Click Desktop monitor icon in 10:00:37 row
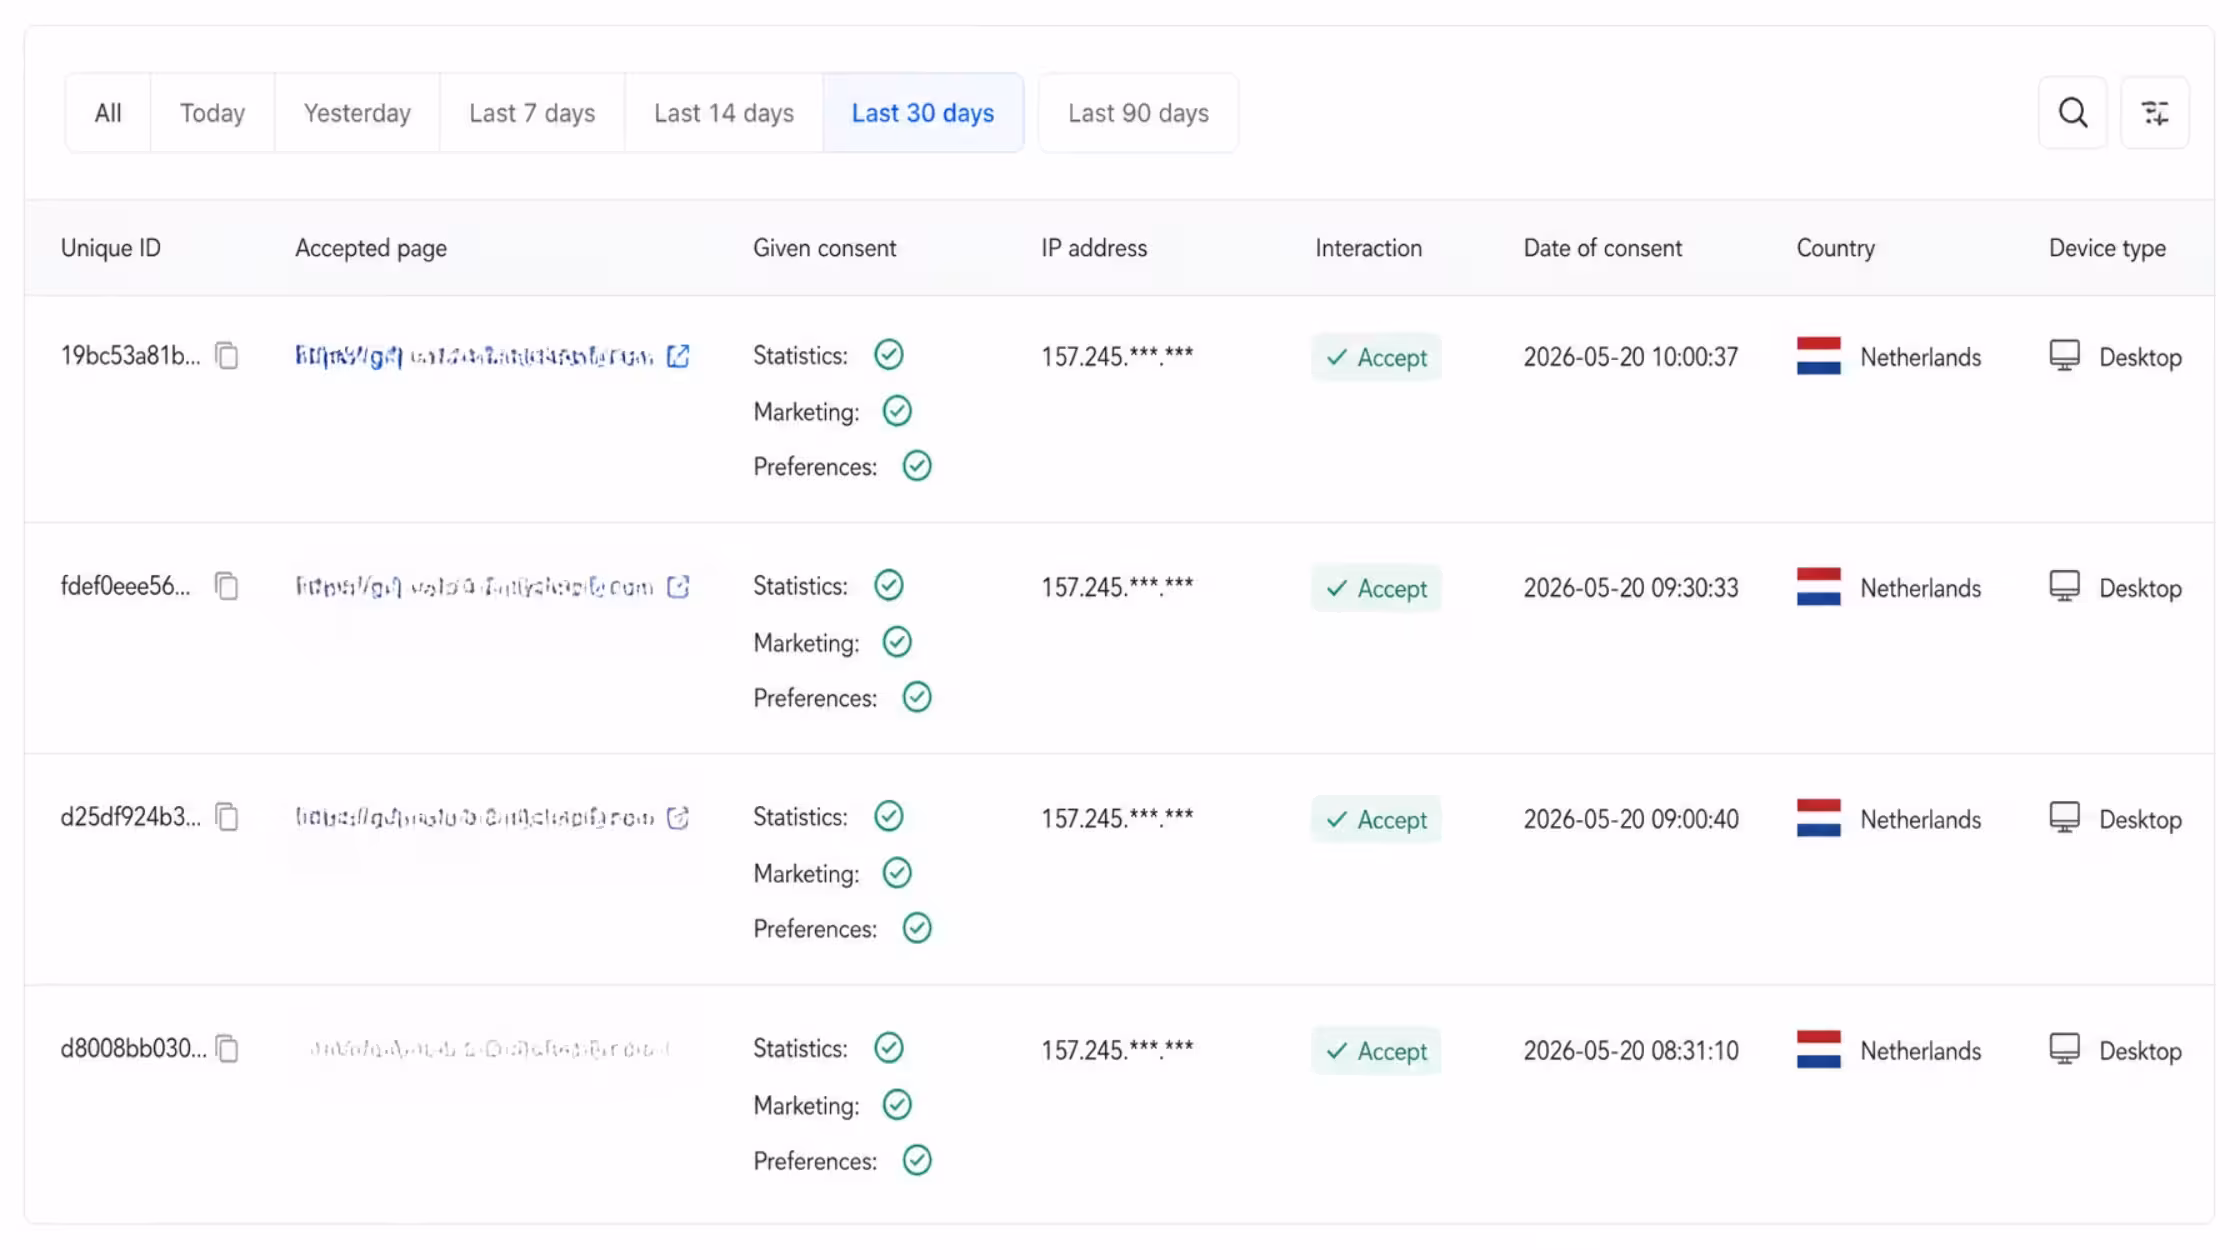Screen dimensions: 2240x1260 coord(2064,355)
